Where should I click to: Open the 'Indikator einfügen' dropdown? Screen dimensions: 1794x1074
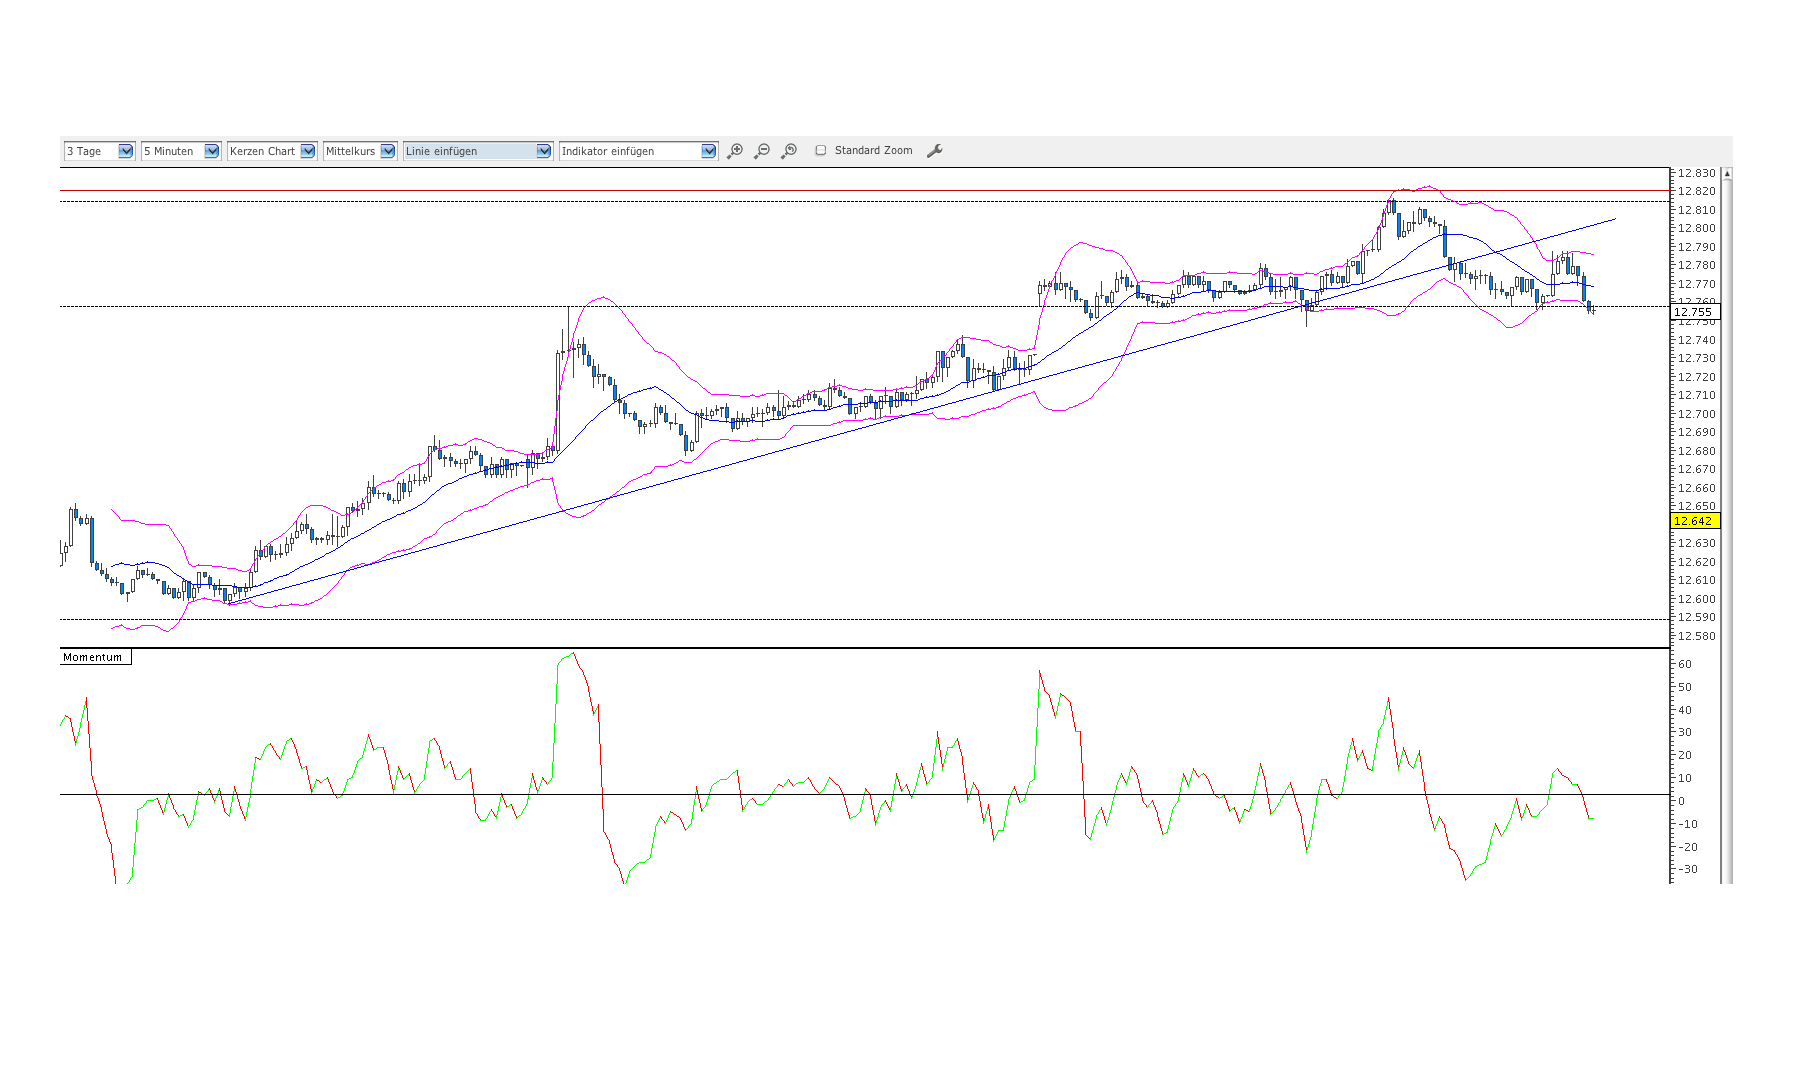[709, 151]
